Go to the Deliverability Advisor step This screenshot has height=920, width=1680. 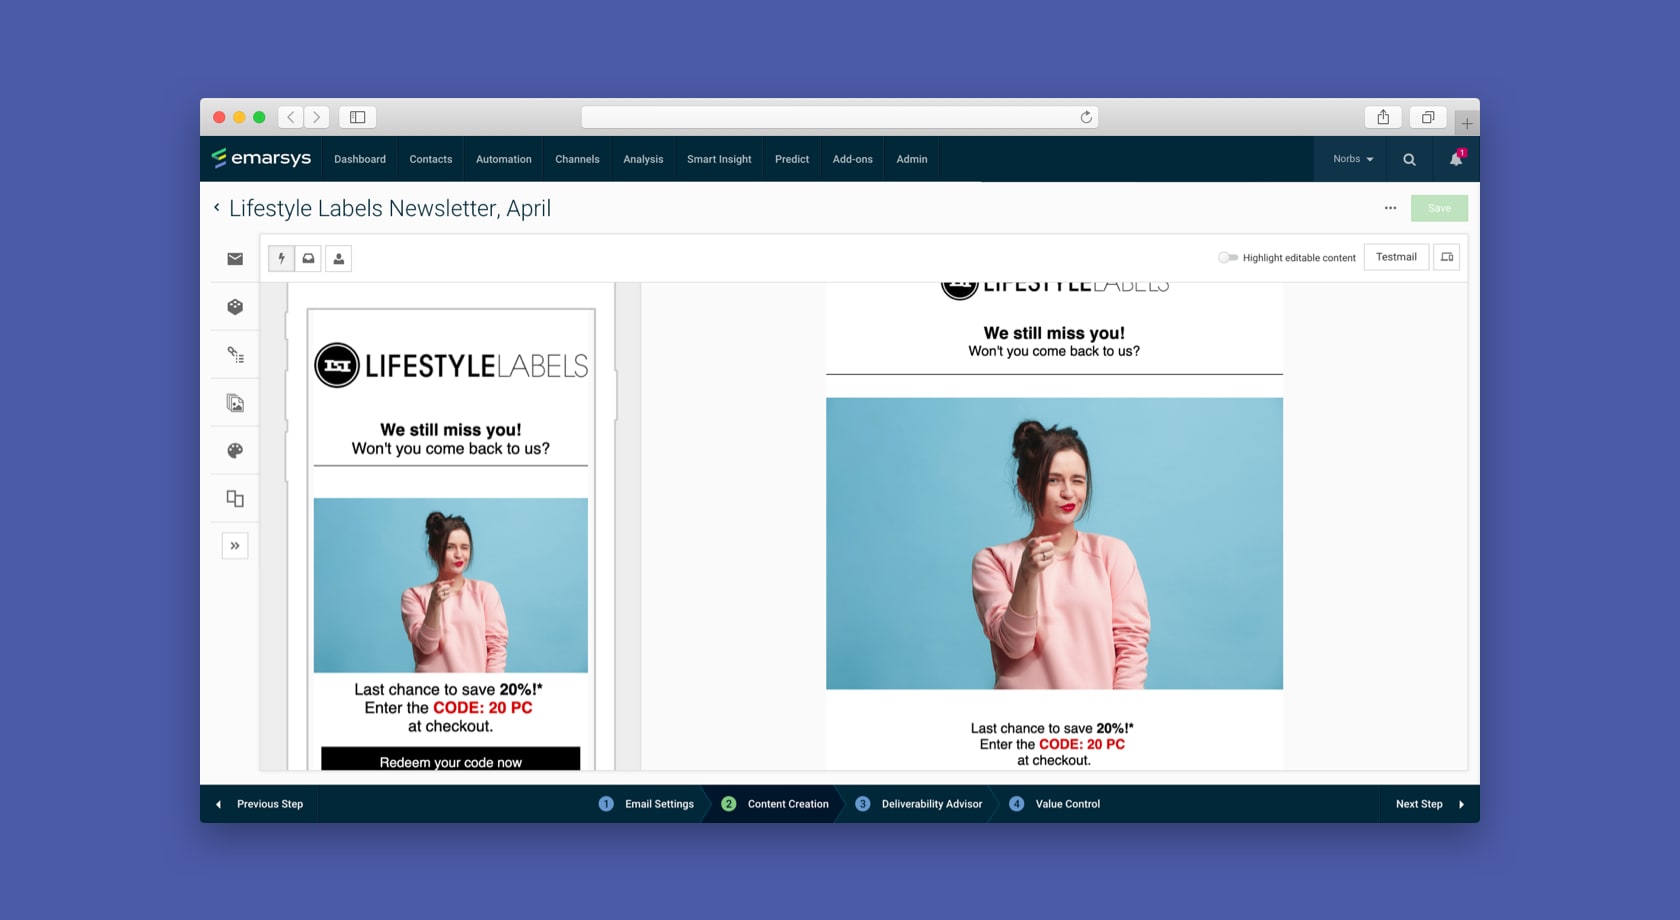(x=931, y=804)
